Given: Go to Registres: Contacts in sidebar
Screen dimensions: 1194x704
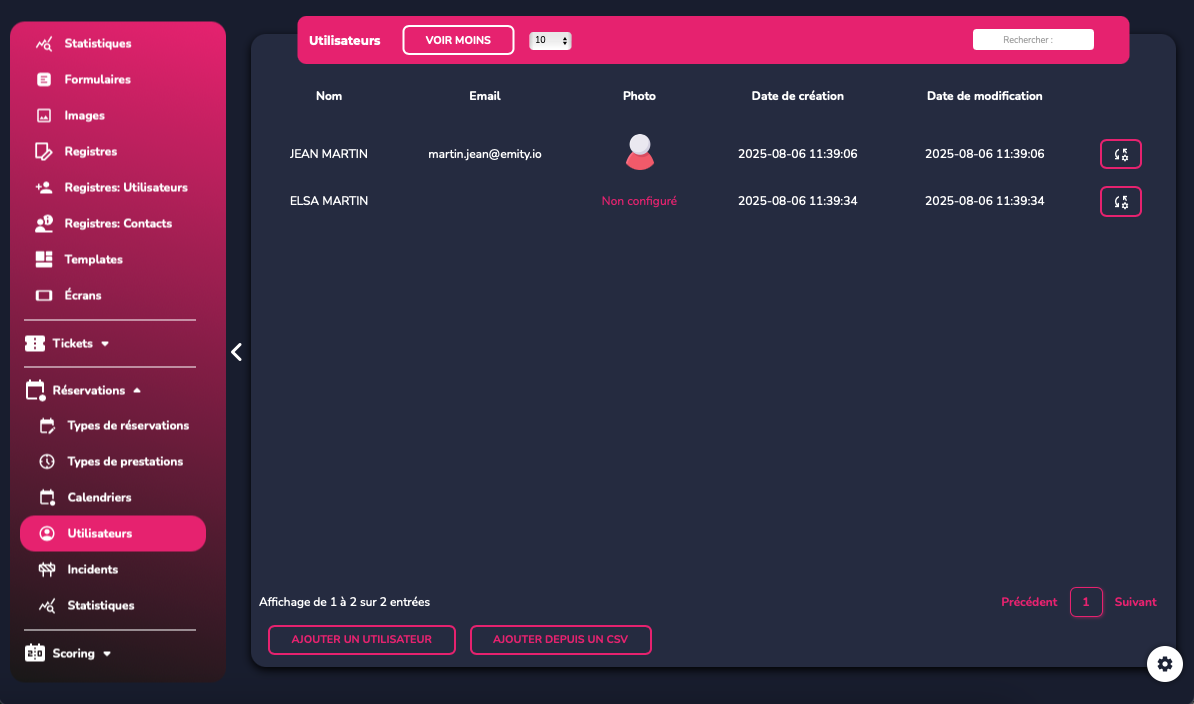Looking at the screenshot, I should click(x=117, y=224).
